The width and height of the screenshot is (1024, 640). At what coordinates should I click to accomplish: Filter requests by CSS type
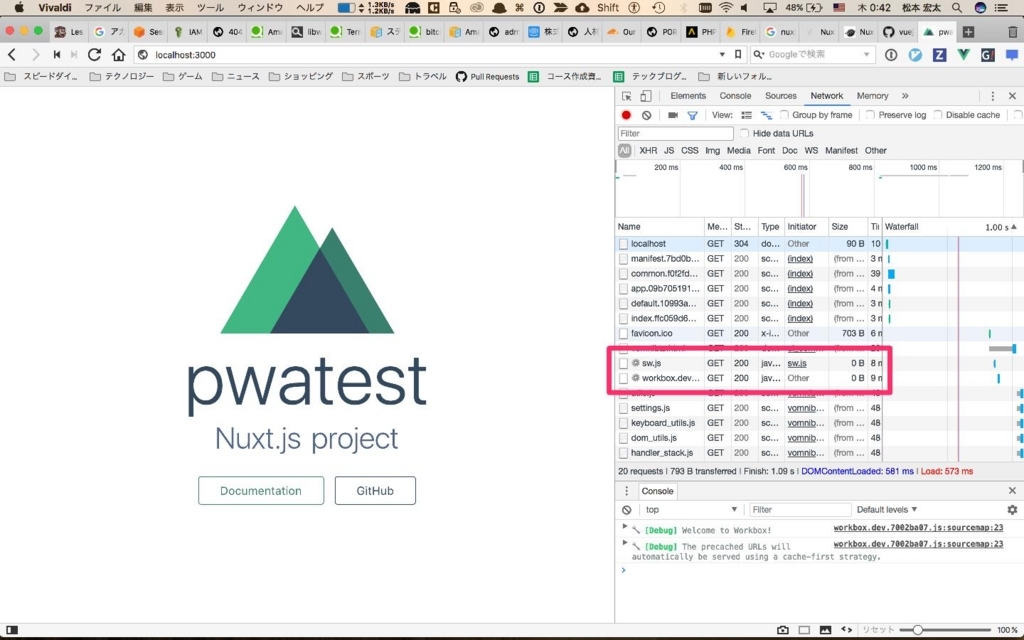[x=690, y=150]
